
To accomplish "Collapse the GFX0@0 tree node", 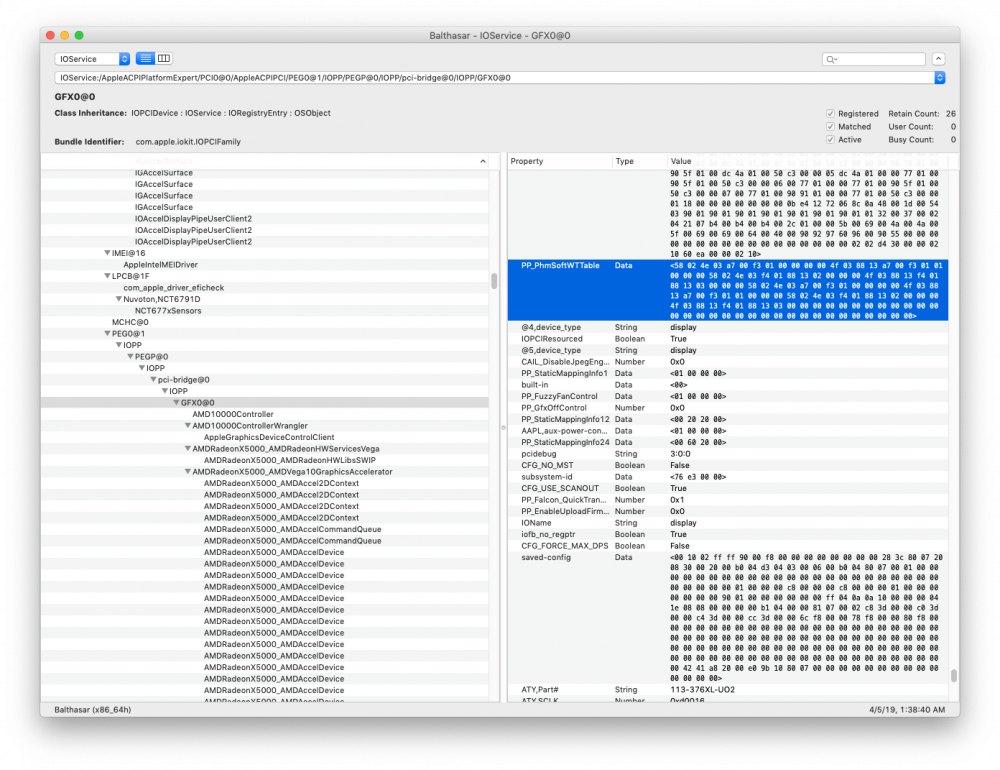I will (x=176, y=403).
